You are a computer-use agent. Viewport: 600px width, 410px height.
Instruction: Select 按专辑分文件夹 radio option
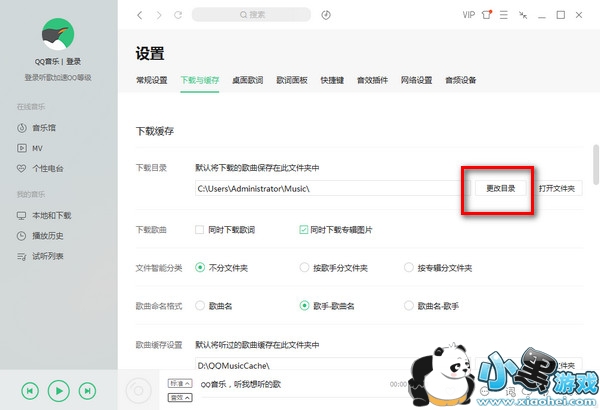pyautogui.click(x=409, y=268)
